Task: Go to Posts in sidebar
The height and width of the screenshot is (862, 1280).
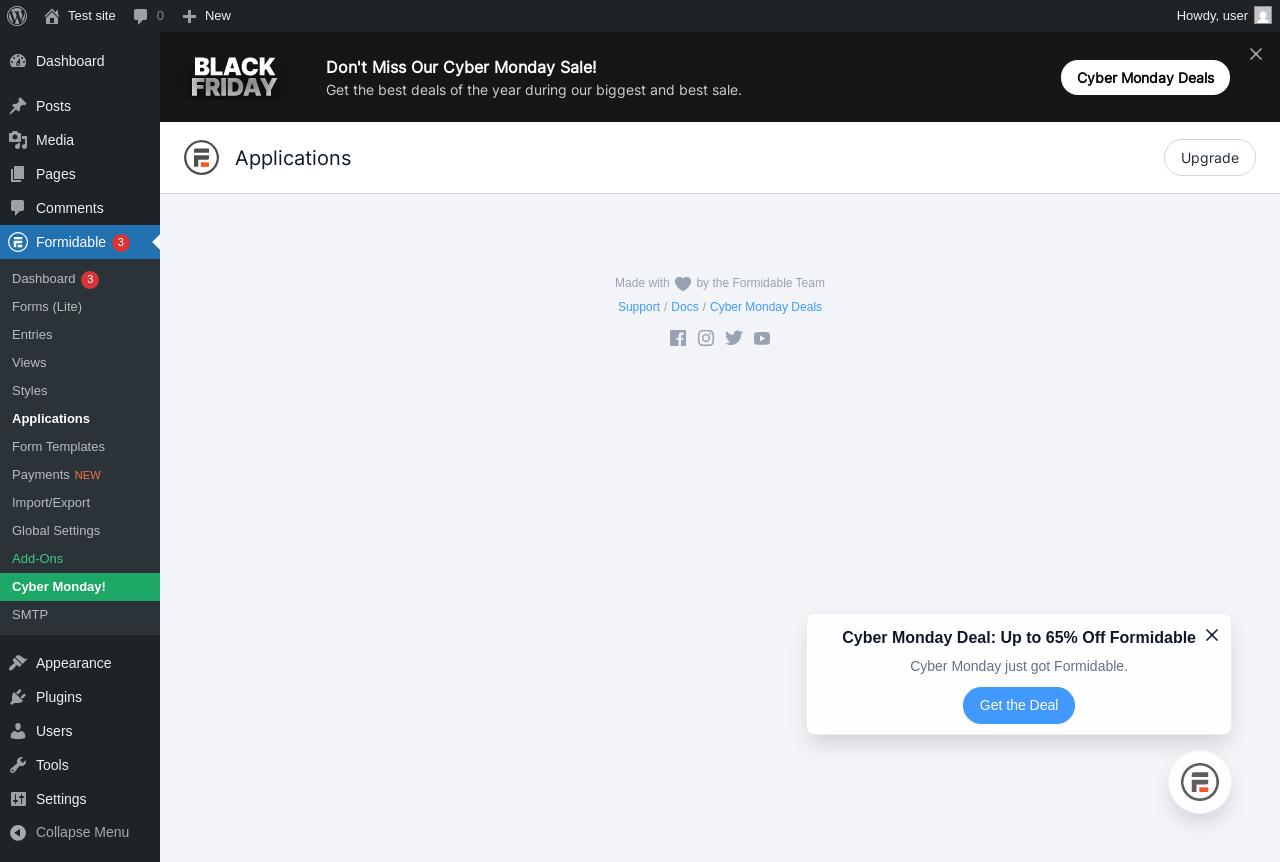Action: coord(80,106)
